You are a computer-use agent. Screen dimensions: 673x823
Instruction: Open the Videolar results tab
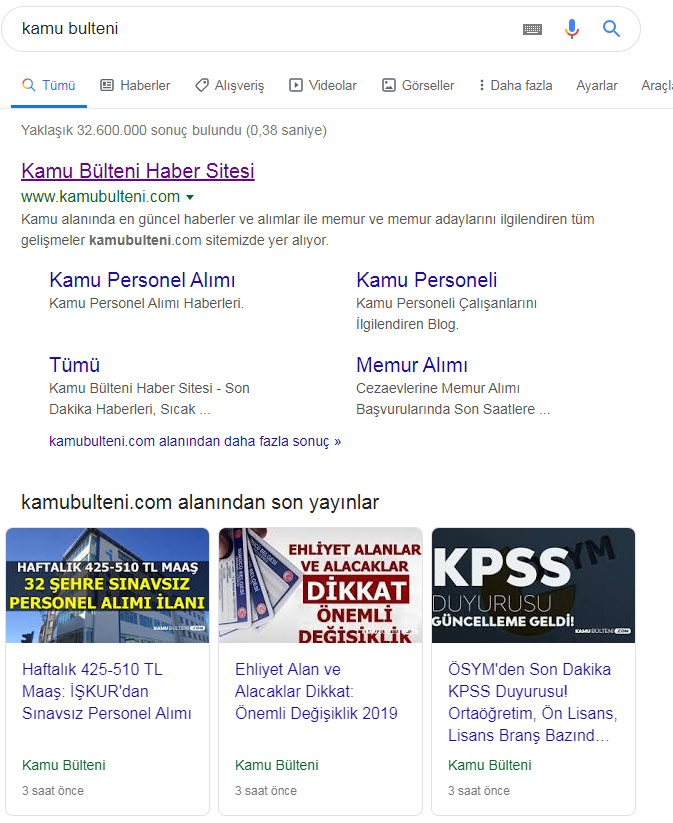pos(323,86)
